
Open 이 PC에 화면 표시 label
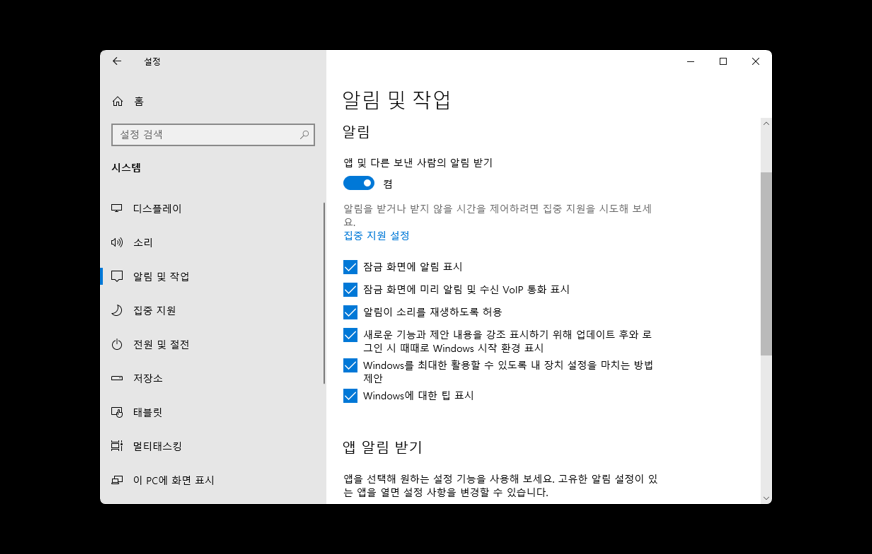174,480
